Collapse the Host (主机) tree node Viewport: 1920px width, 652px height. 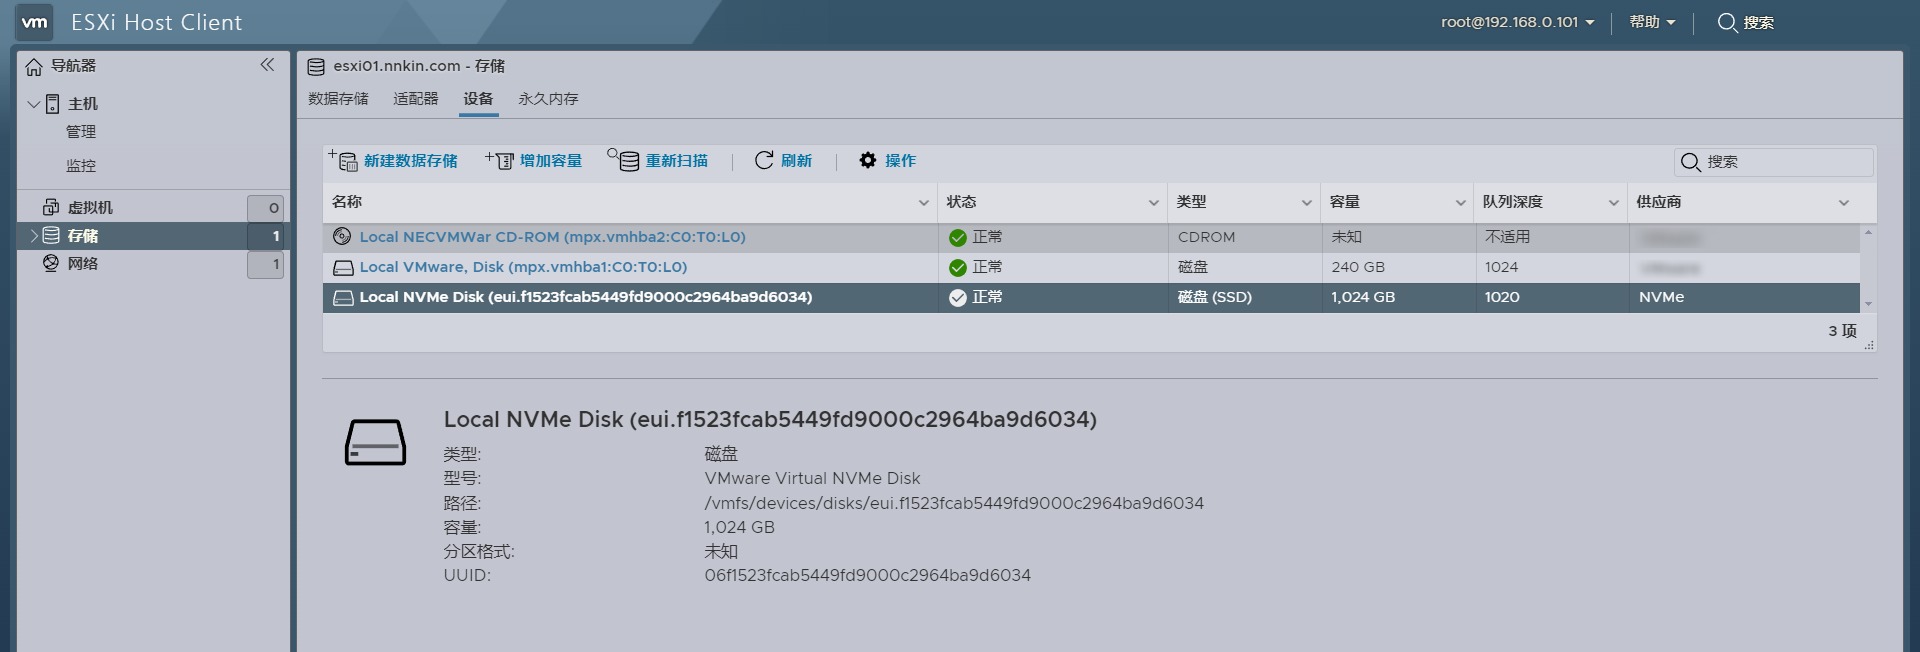coord(34,104)
